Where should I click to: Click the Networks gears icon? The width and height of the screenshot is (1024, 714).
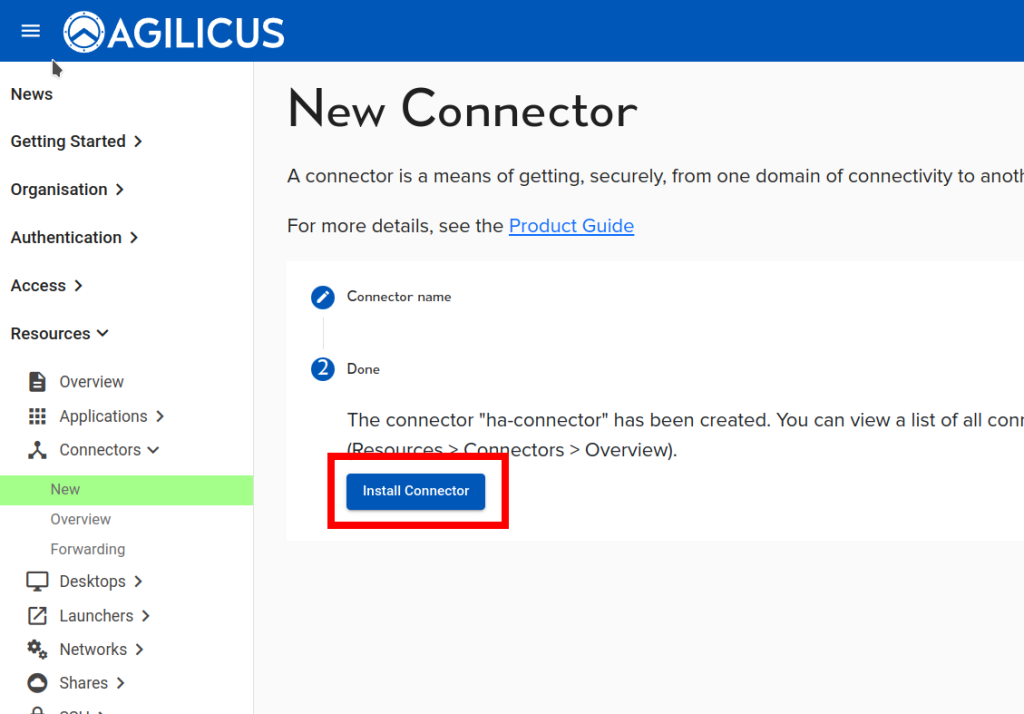pyautogui.click(x=37, y=649)
